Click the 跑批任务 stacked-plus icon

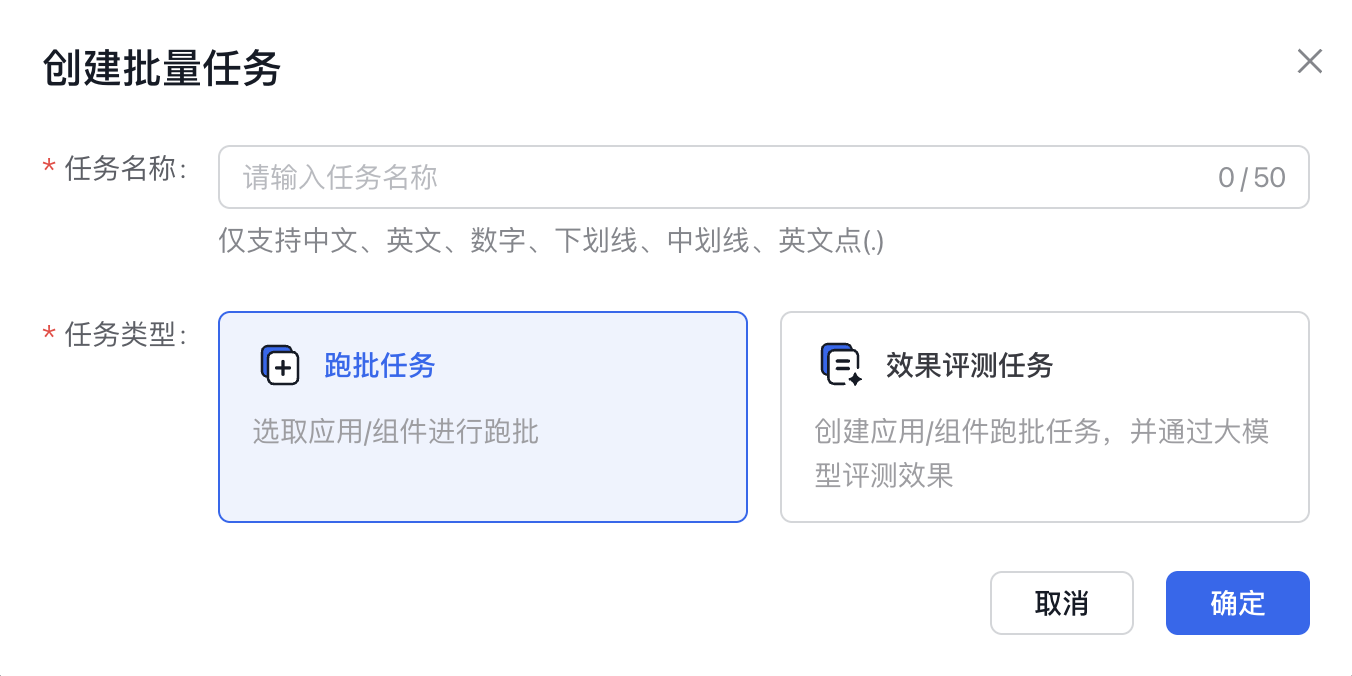280,366
